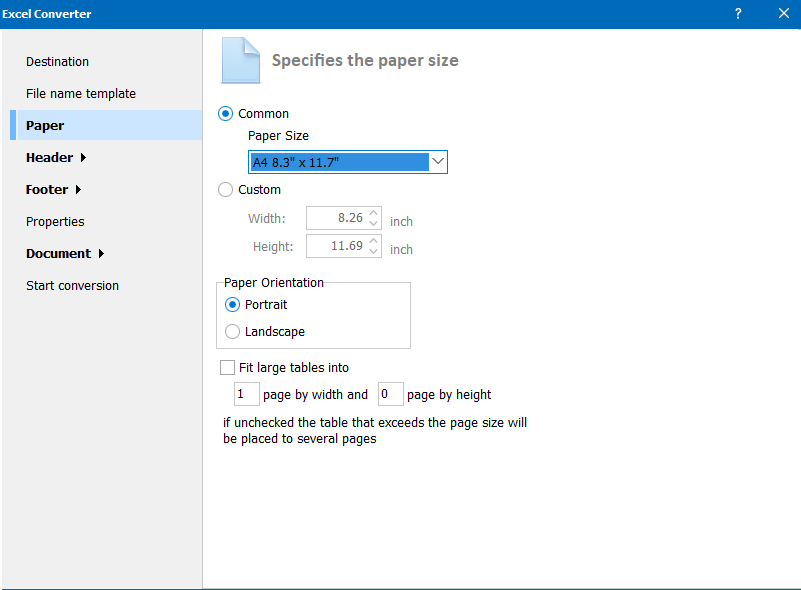Enable the Fit large tables into option
Image resolution: width=801 pixels, height=590 pixels.
[227, 367]
